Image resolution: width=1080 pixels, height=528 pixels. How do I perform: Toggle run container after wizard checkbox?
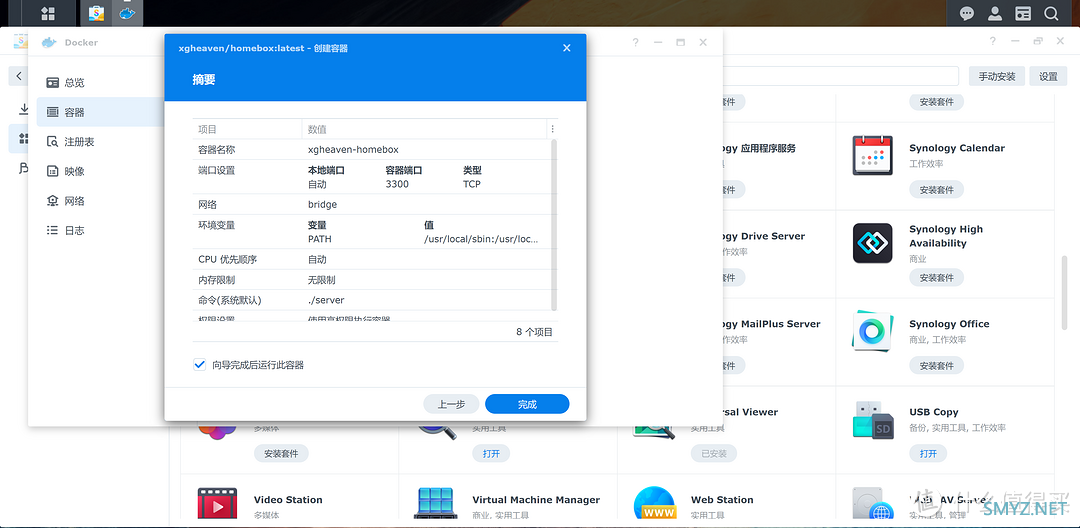(200, 365)
